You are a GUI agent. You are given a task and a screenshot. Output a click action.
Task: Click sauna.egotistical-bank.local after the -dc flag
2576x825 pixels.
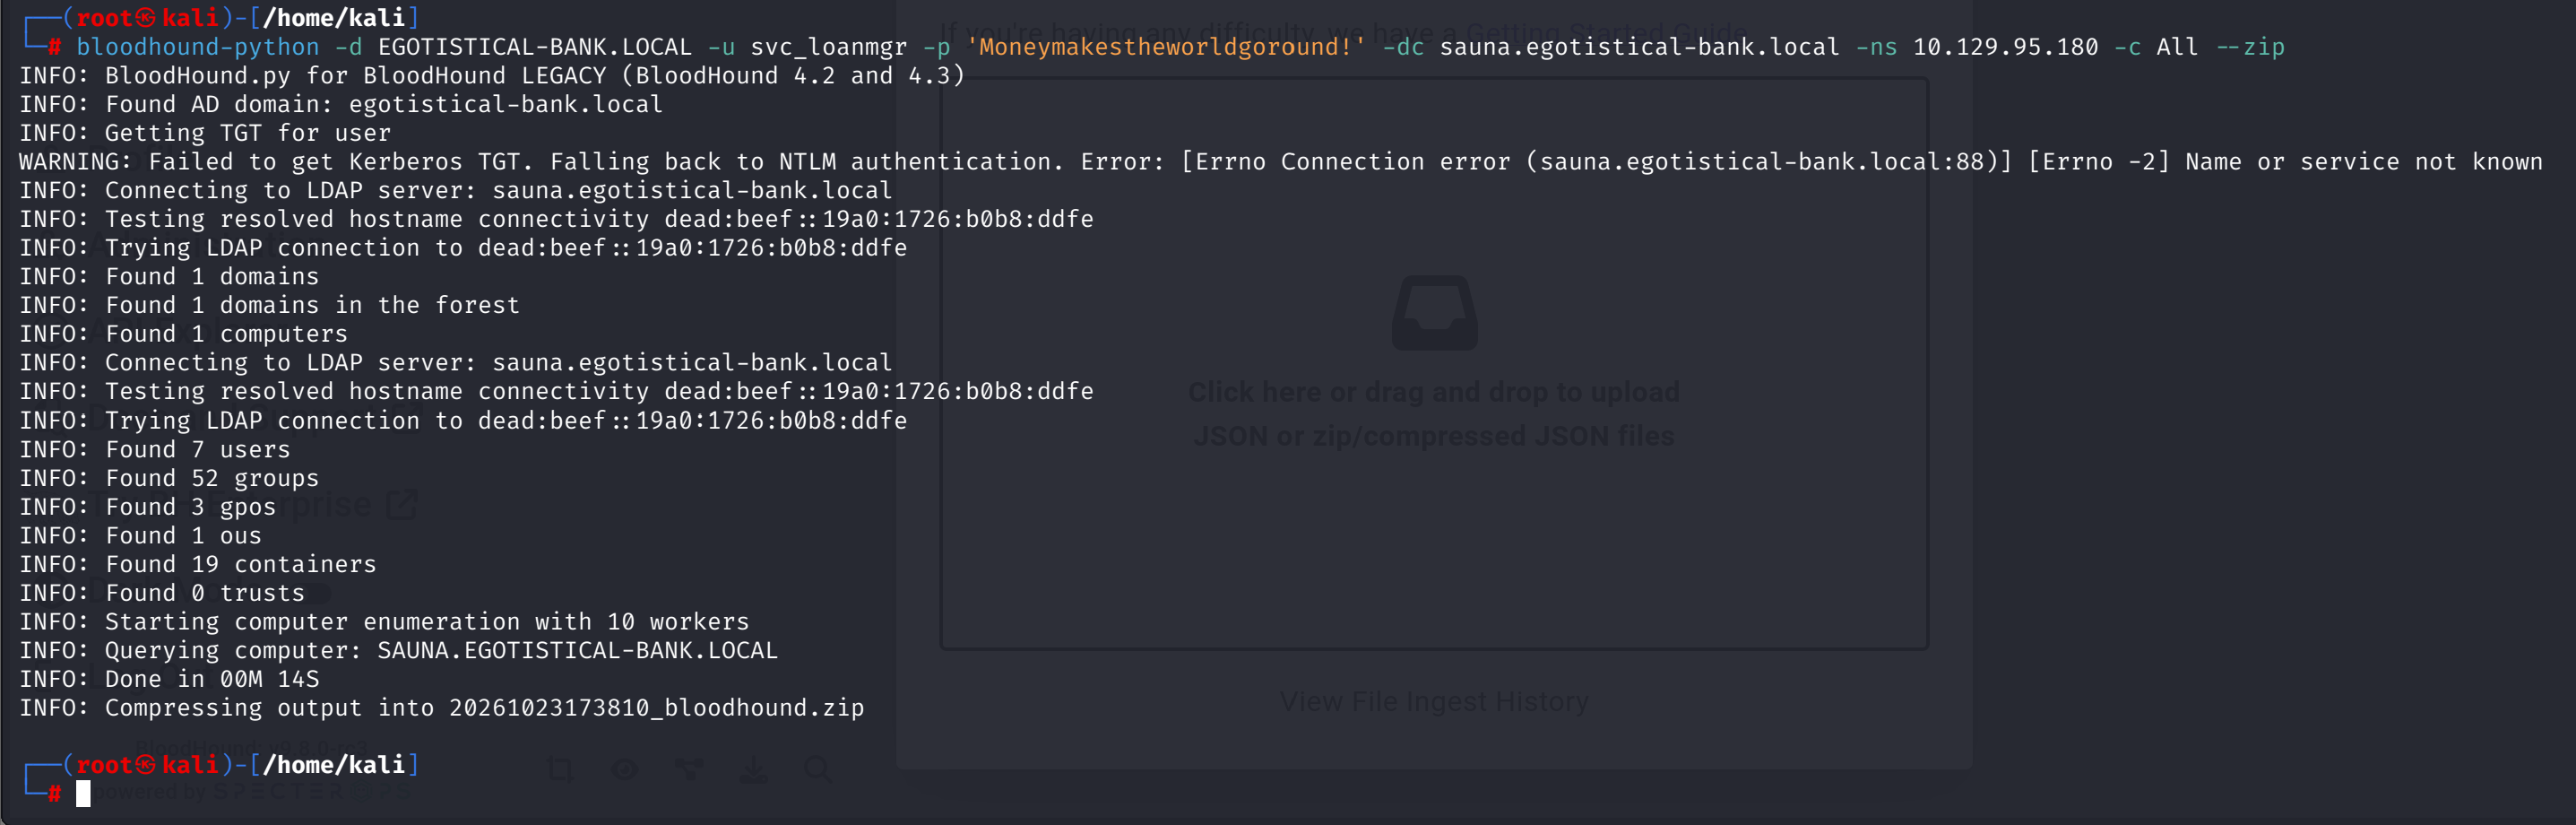click(1639, 47)
